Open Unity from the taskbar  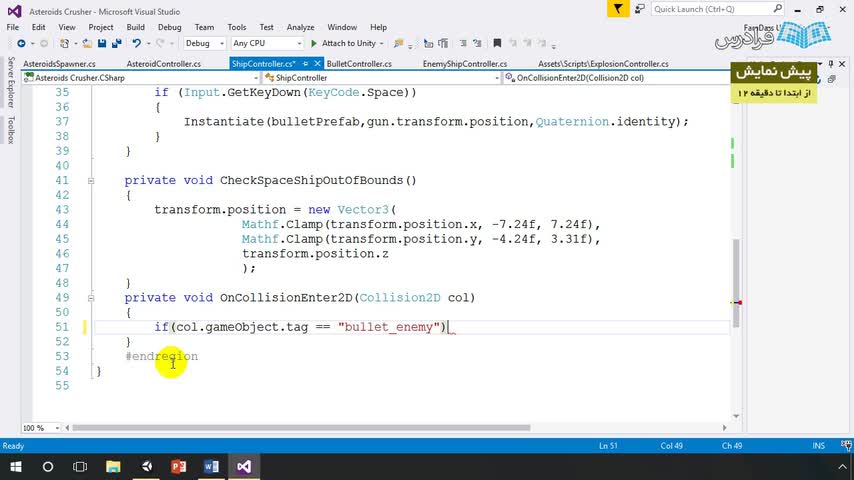147,467
